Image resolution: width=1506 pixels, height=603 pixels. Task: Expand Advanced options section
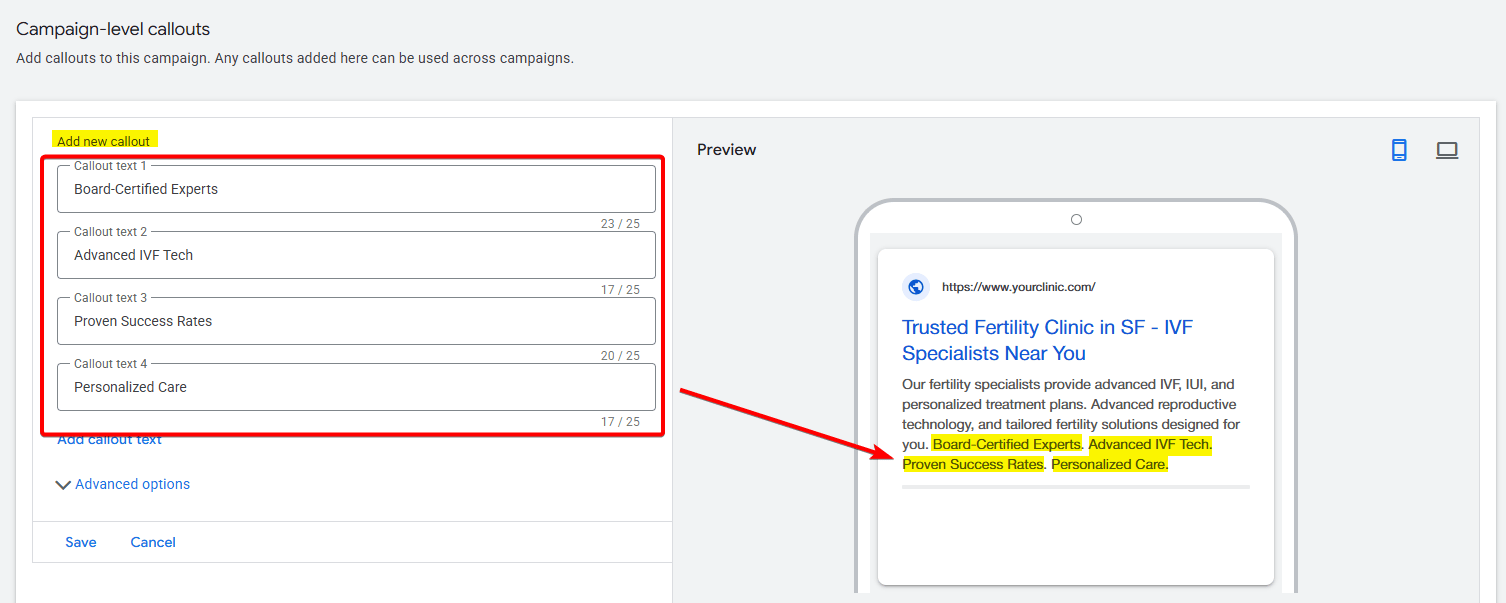[x=123, y=484]
